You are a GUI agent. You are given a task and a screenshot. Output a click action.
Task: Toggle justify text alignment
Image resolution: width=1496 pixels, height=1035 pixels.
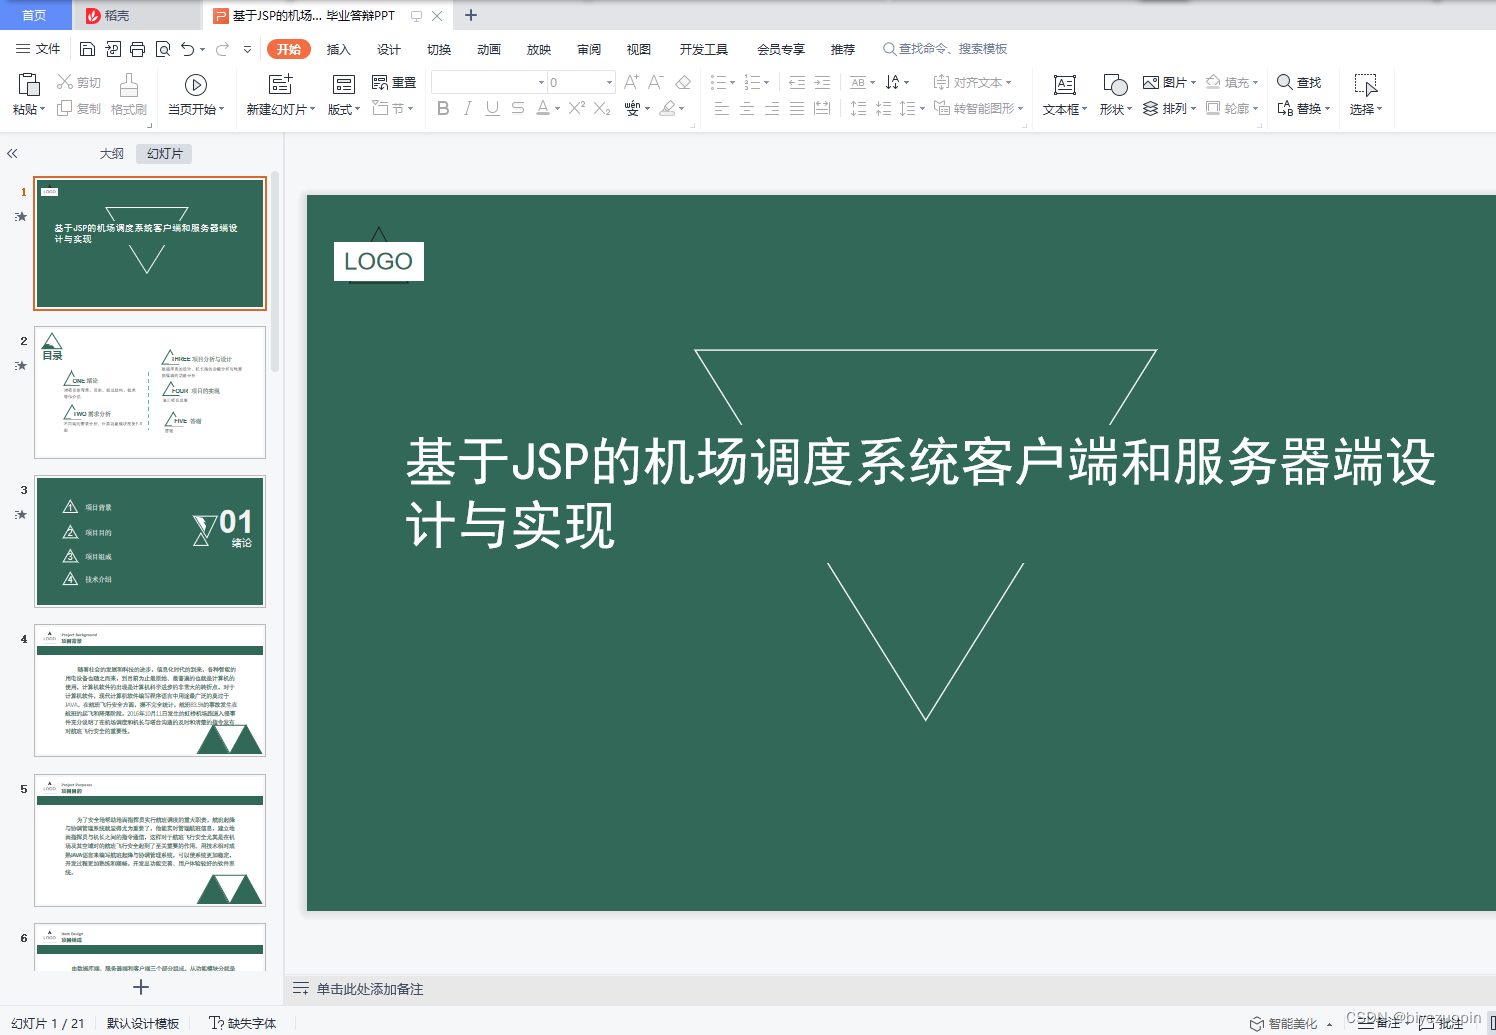(797, 108)
